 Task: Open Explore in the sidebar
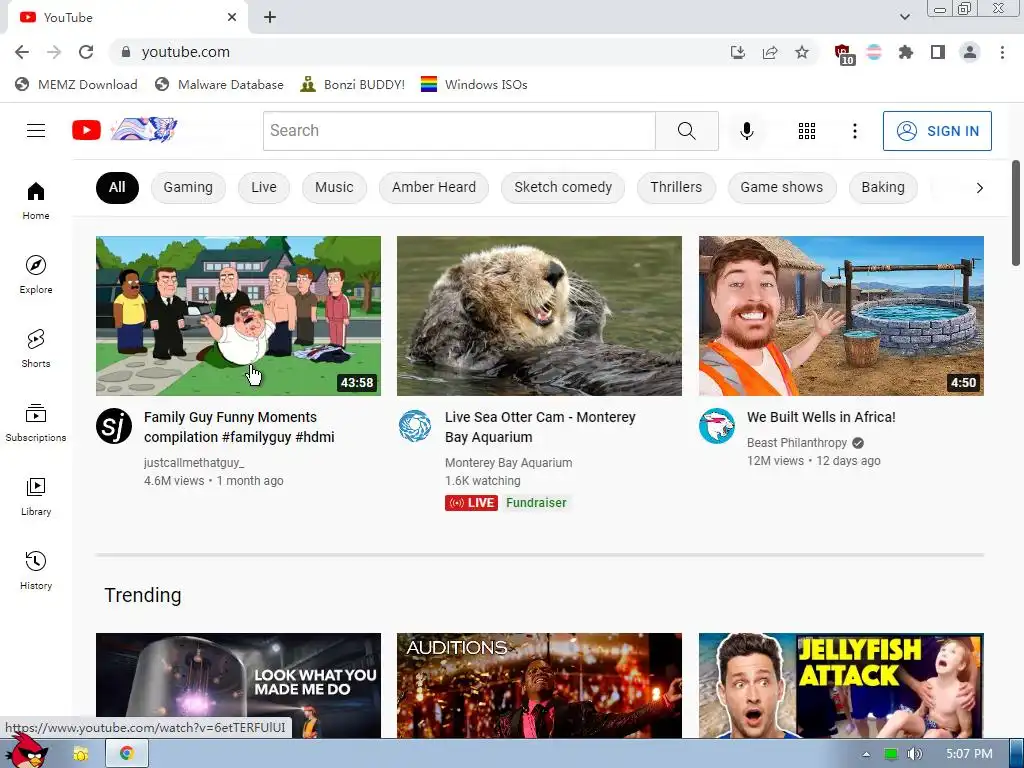coord(36,274)
